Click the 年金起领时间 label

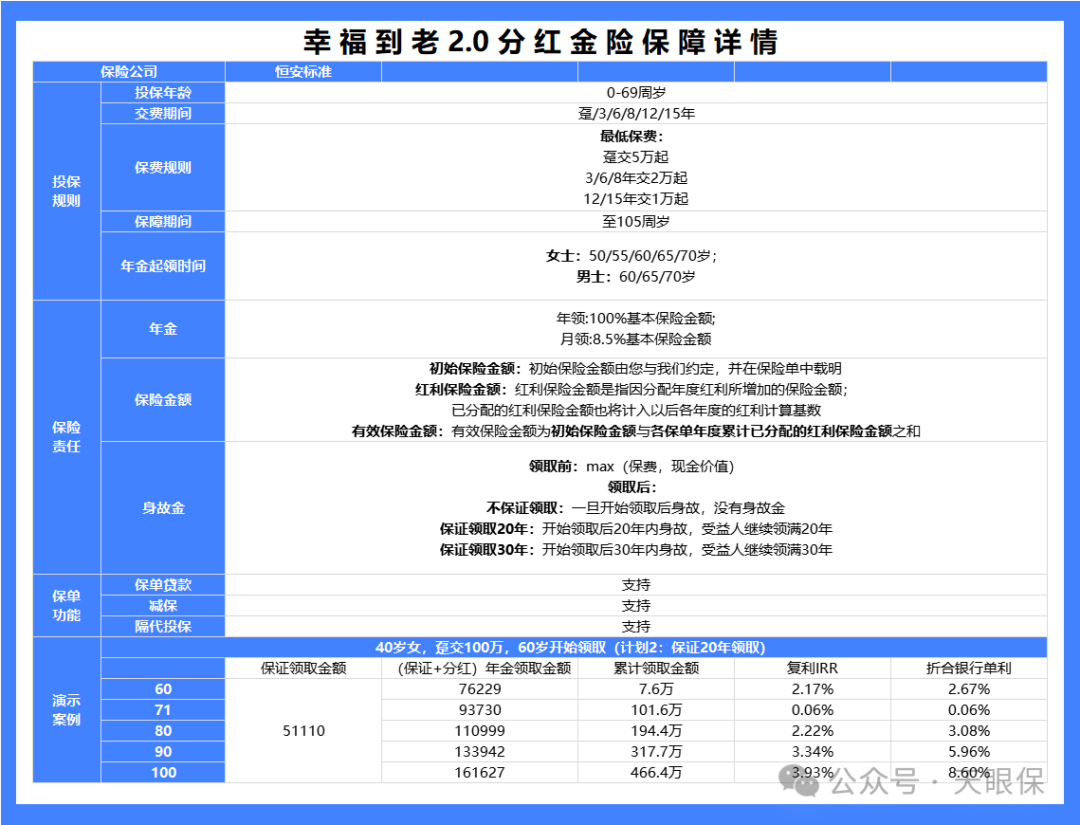(x=162, y=266)
